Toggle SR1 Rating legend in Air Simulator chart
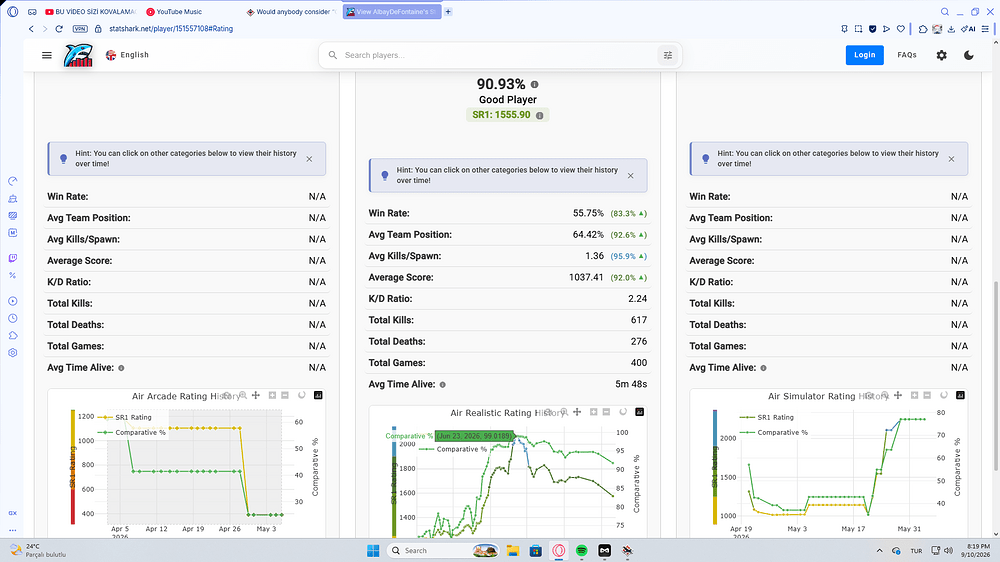The height and width of the screenshot is (562, 1000). point(767,417)
